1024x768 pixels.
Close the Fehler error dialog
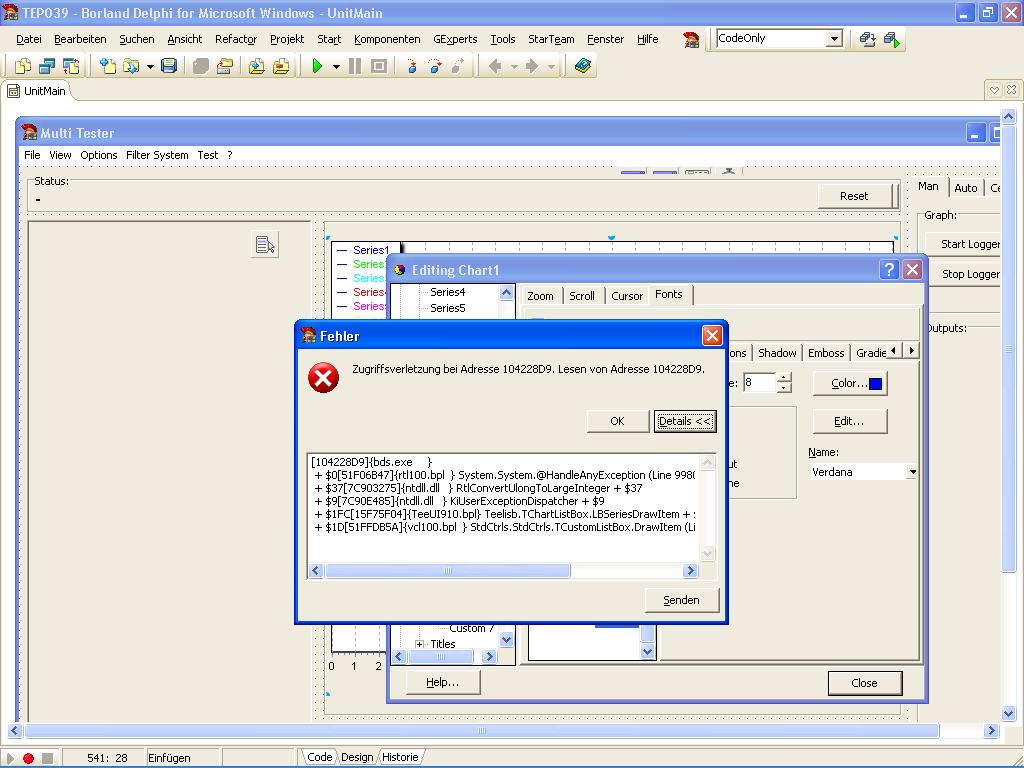pyautogui.click(x=712, y=336)
